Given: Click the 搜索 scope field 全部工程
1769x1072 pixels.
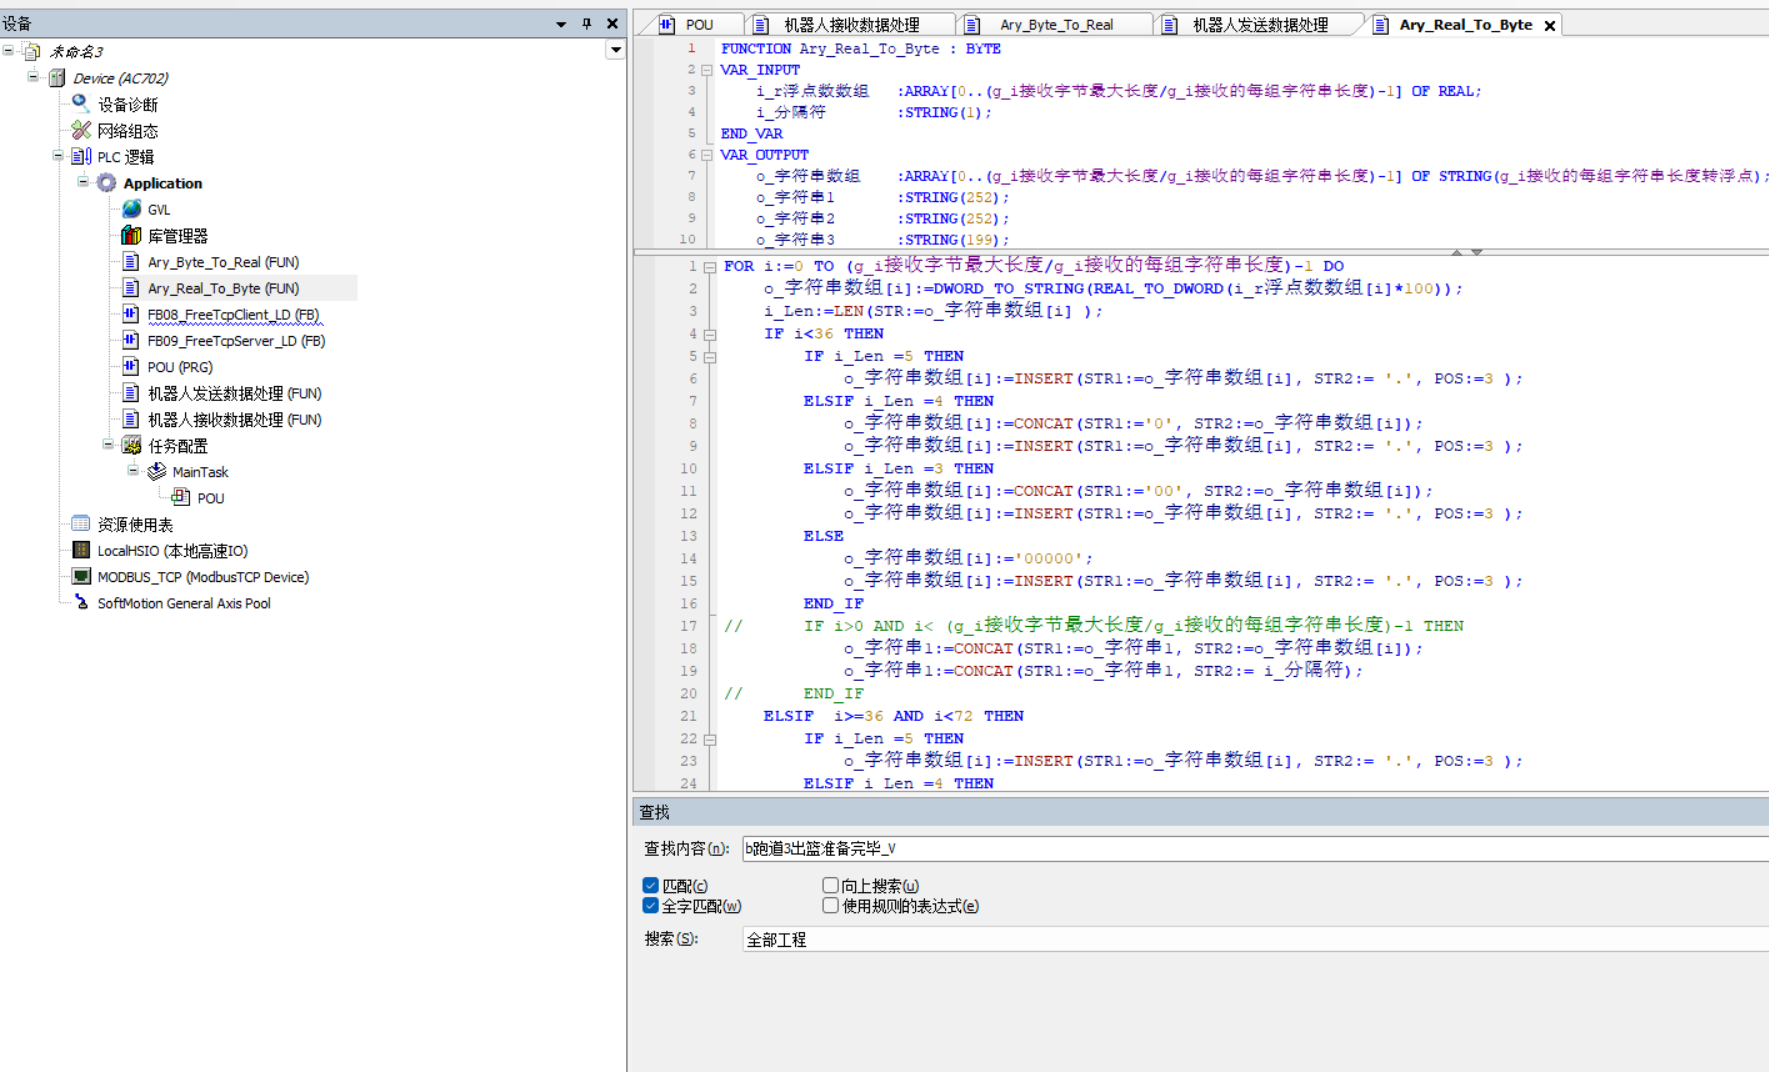Looking at the screenshot, I should tap(1255, 939).
